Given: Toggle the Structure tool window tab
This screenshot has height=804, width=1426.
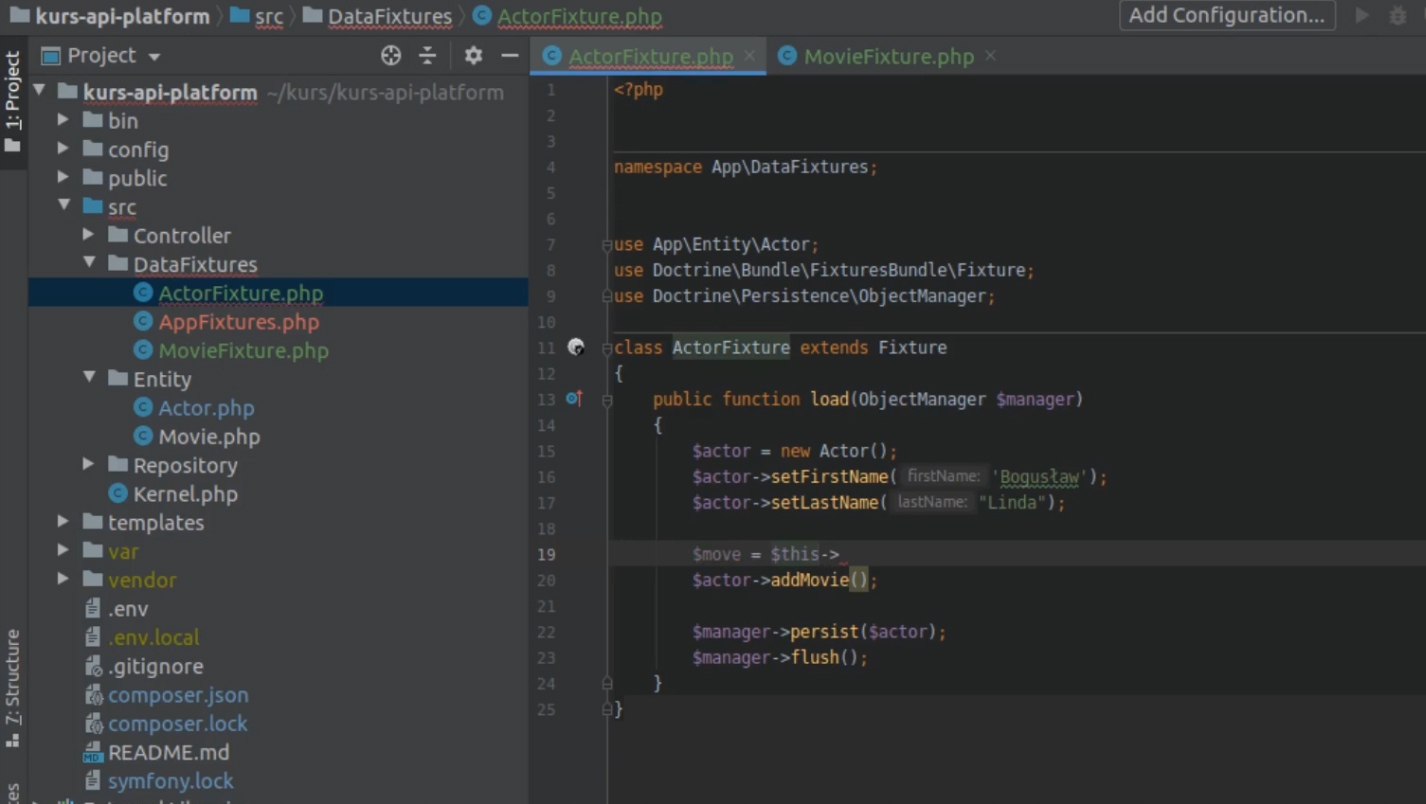Looking at the screenshot, I should (x=13, y=685).
